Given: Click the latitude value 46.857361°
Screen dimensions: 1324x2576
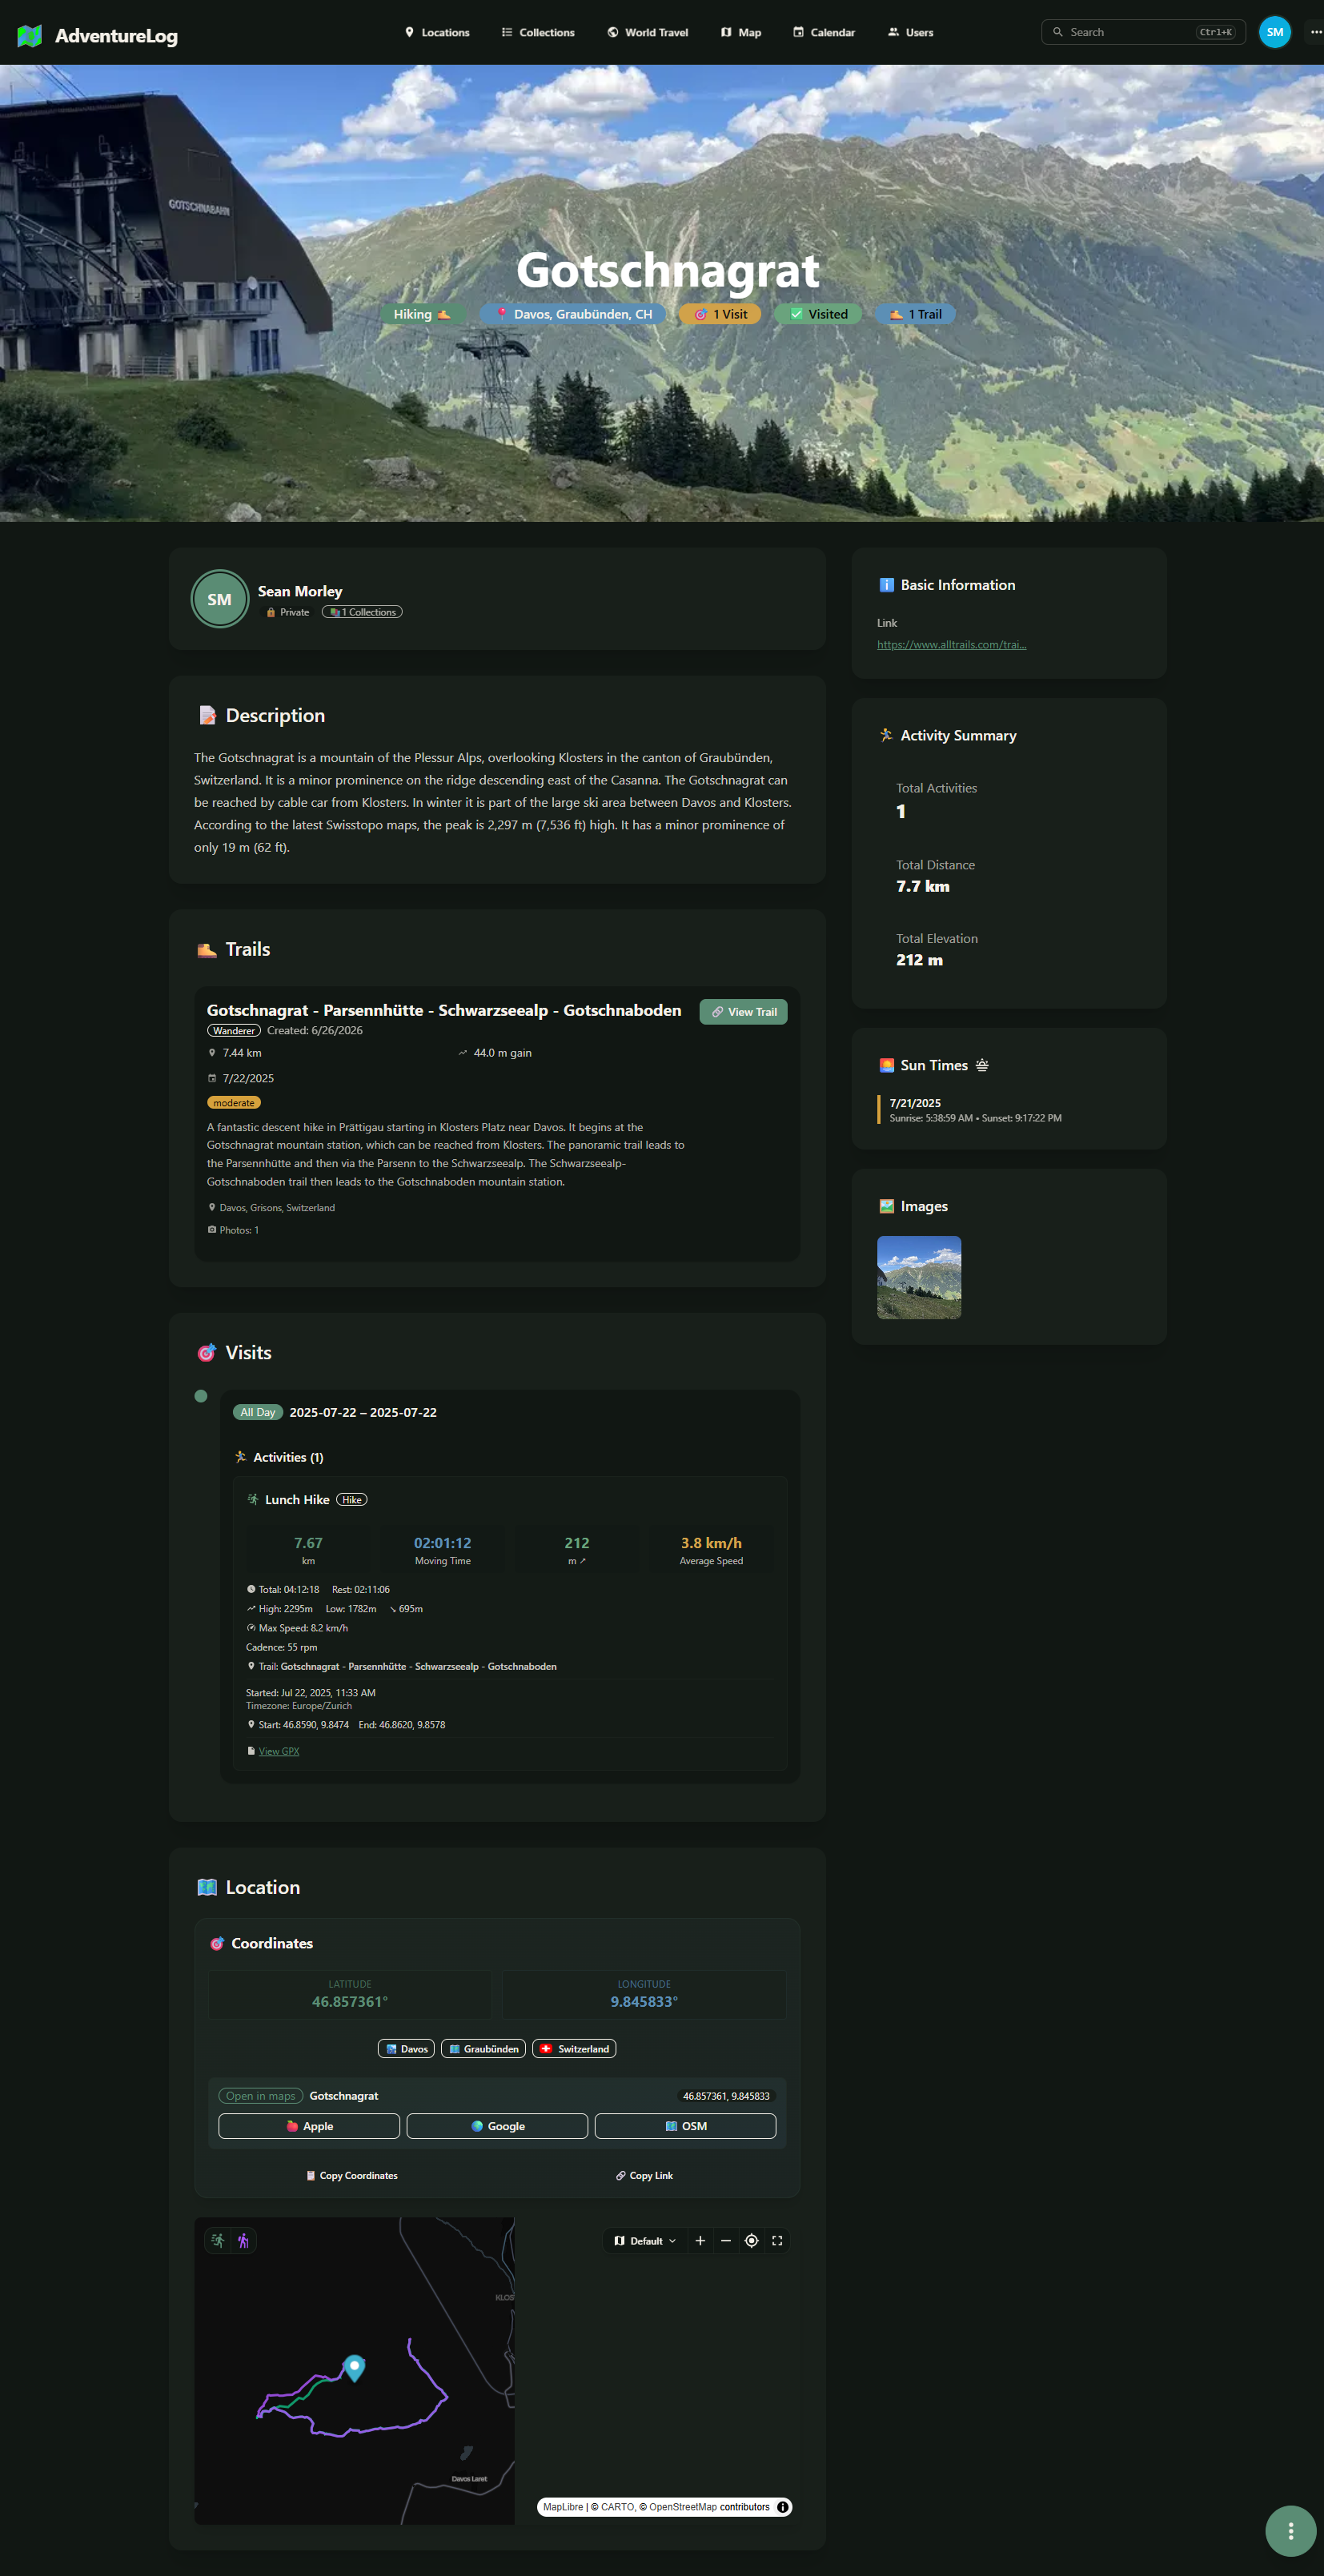Looking at the screenshot, I should [350, 2001].
